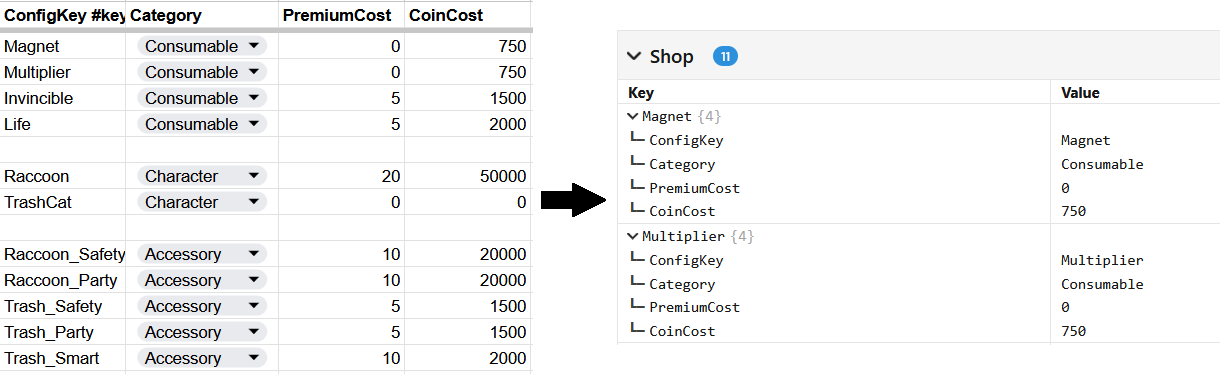Viewport: 1220px width, 374px height.
Task: Open Category dropdown for TrashCat row
Action: point(201,202)
